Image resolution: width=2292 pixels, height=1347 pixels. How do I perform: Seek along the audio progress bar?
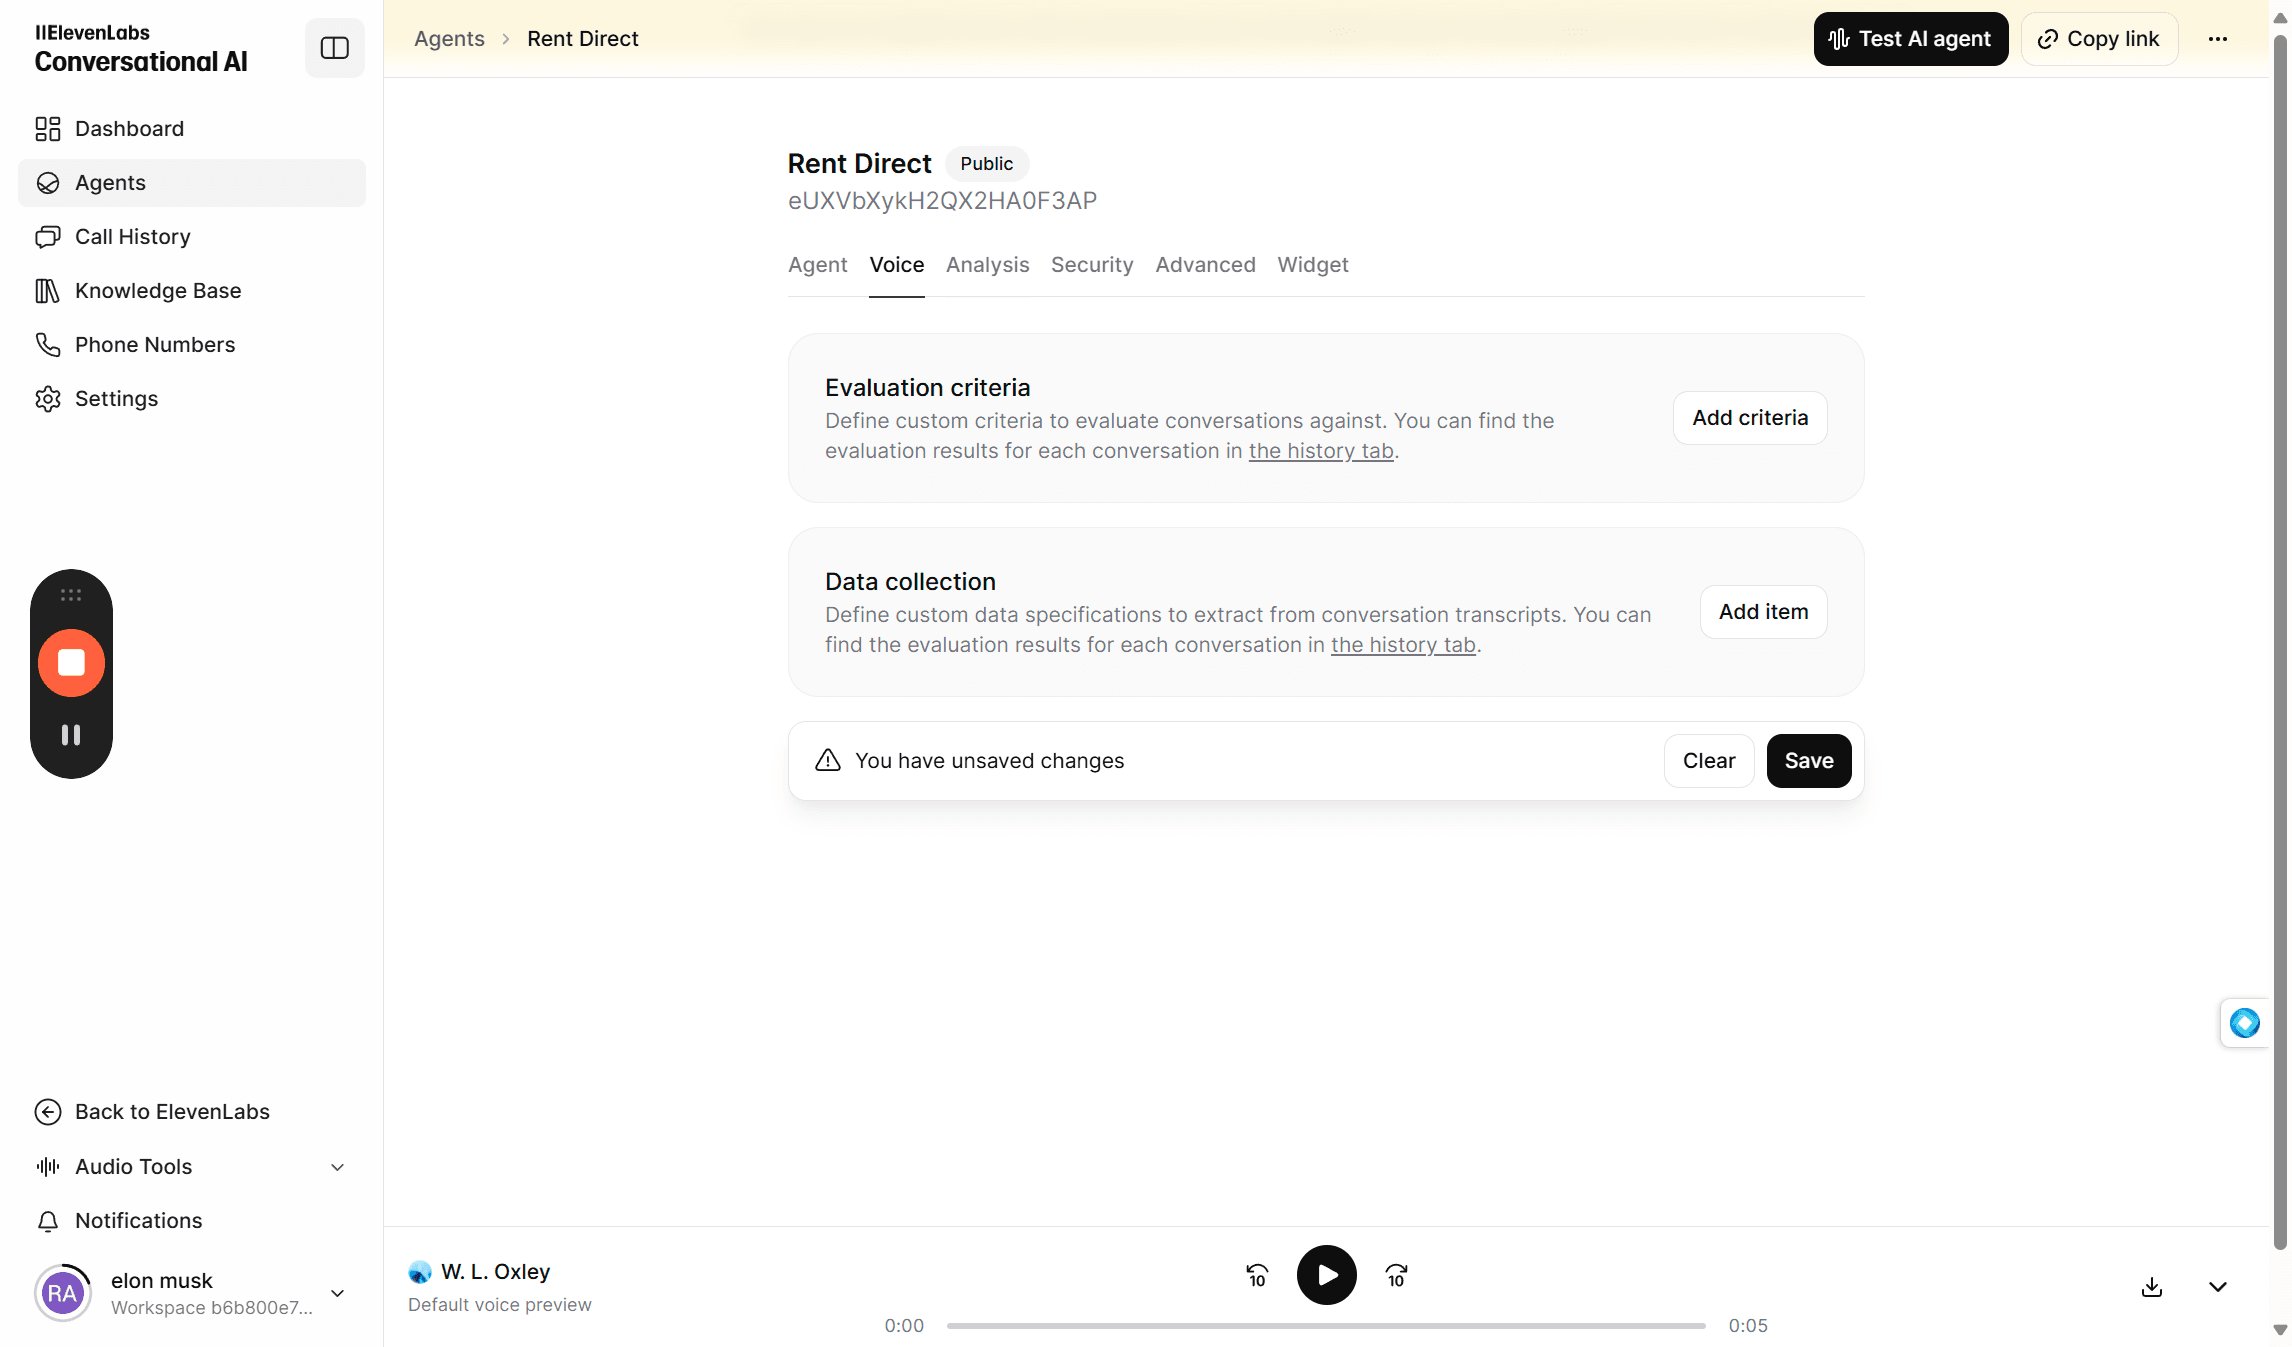point(1326,1326)
